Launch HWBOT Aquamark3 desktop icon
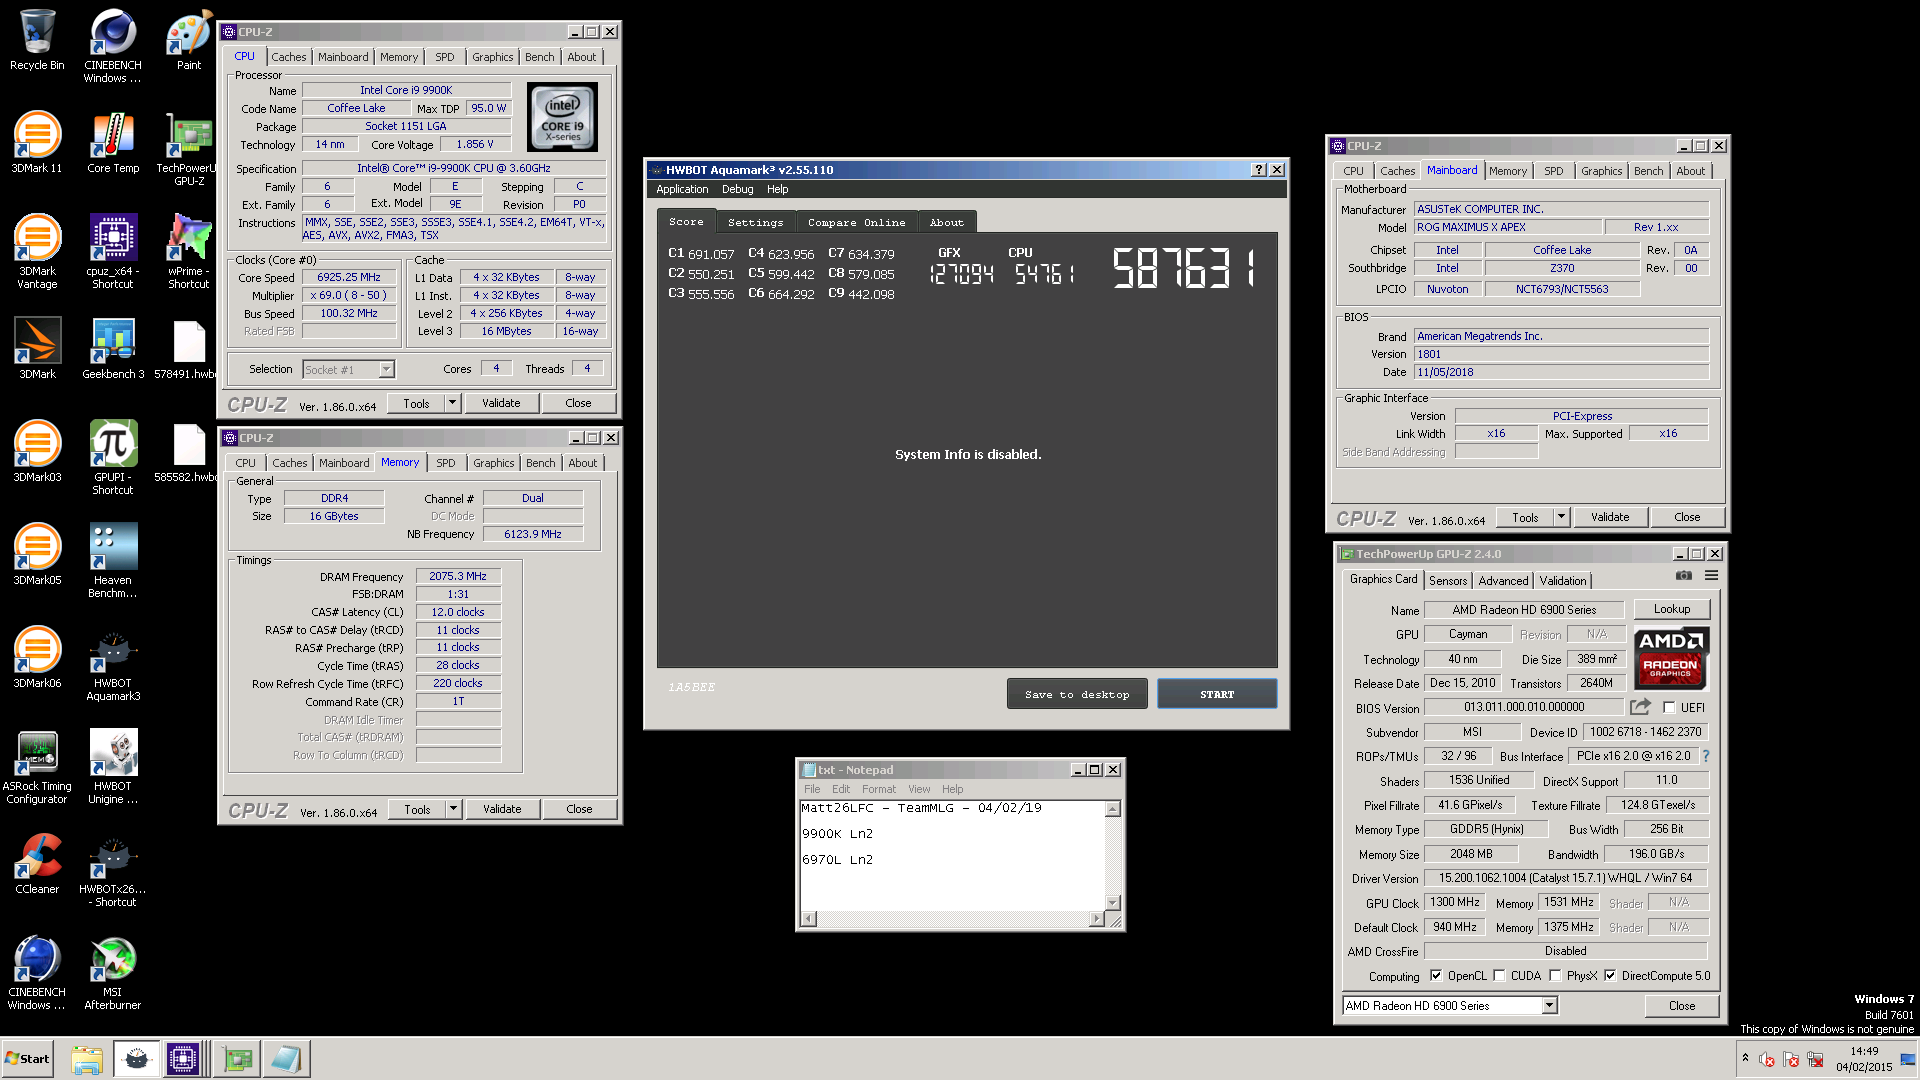 pyautogui.click(x=113, y=664)
